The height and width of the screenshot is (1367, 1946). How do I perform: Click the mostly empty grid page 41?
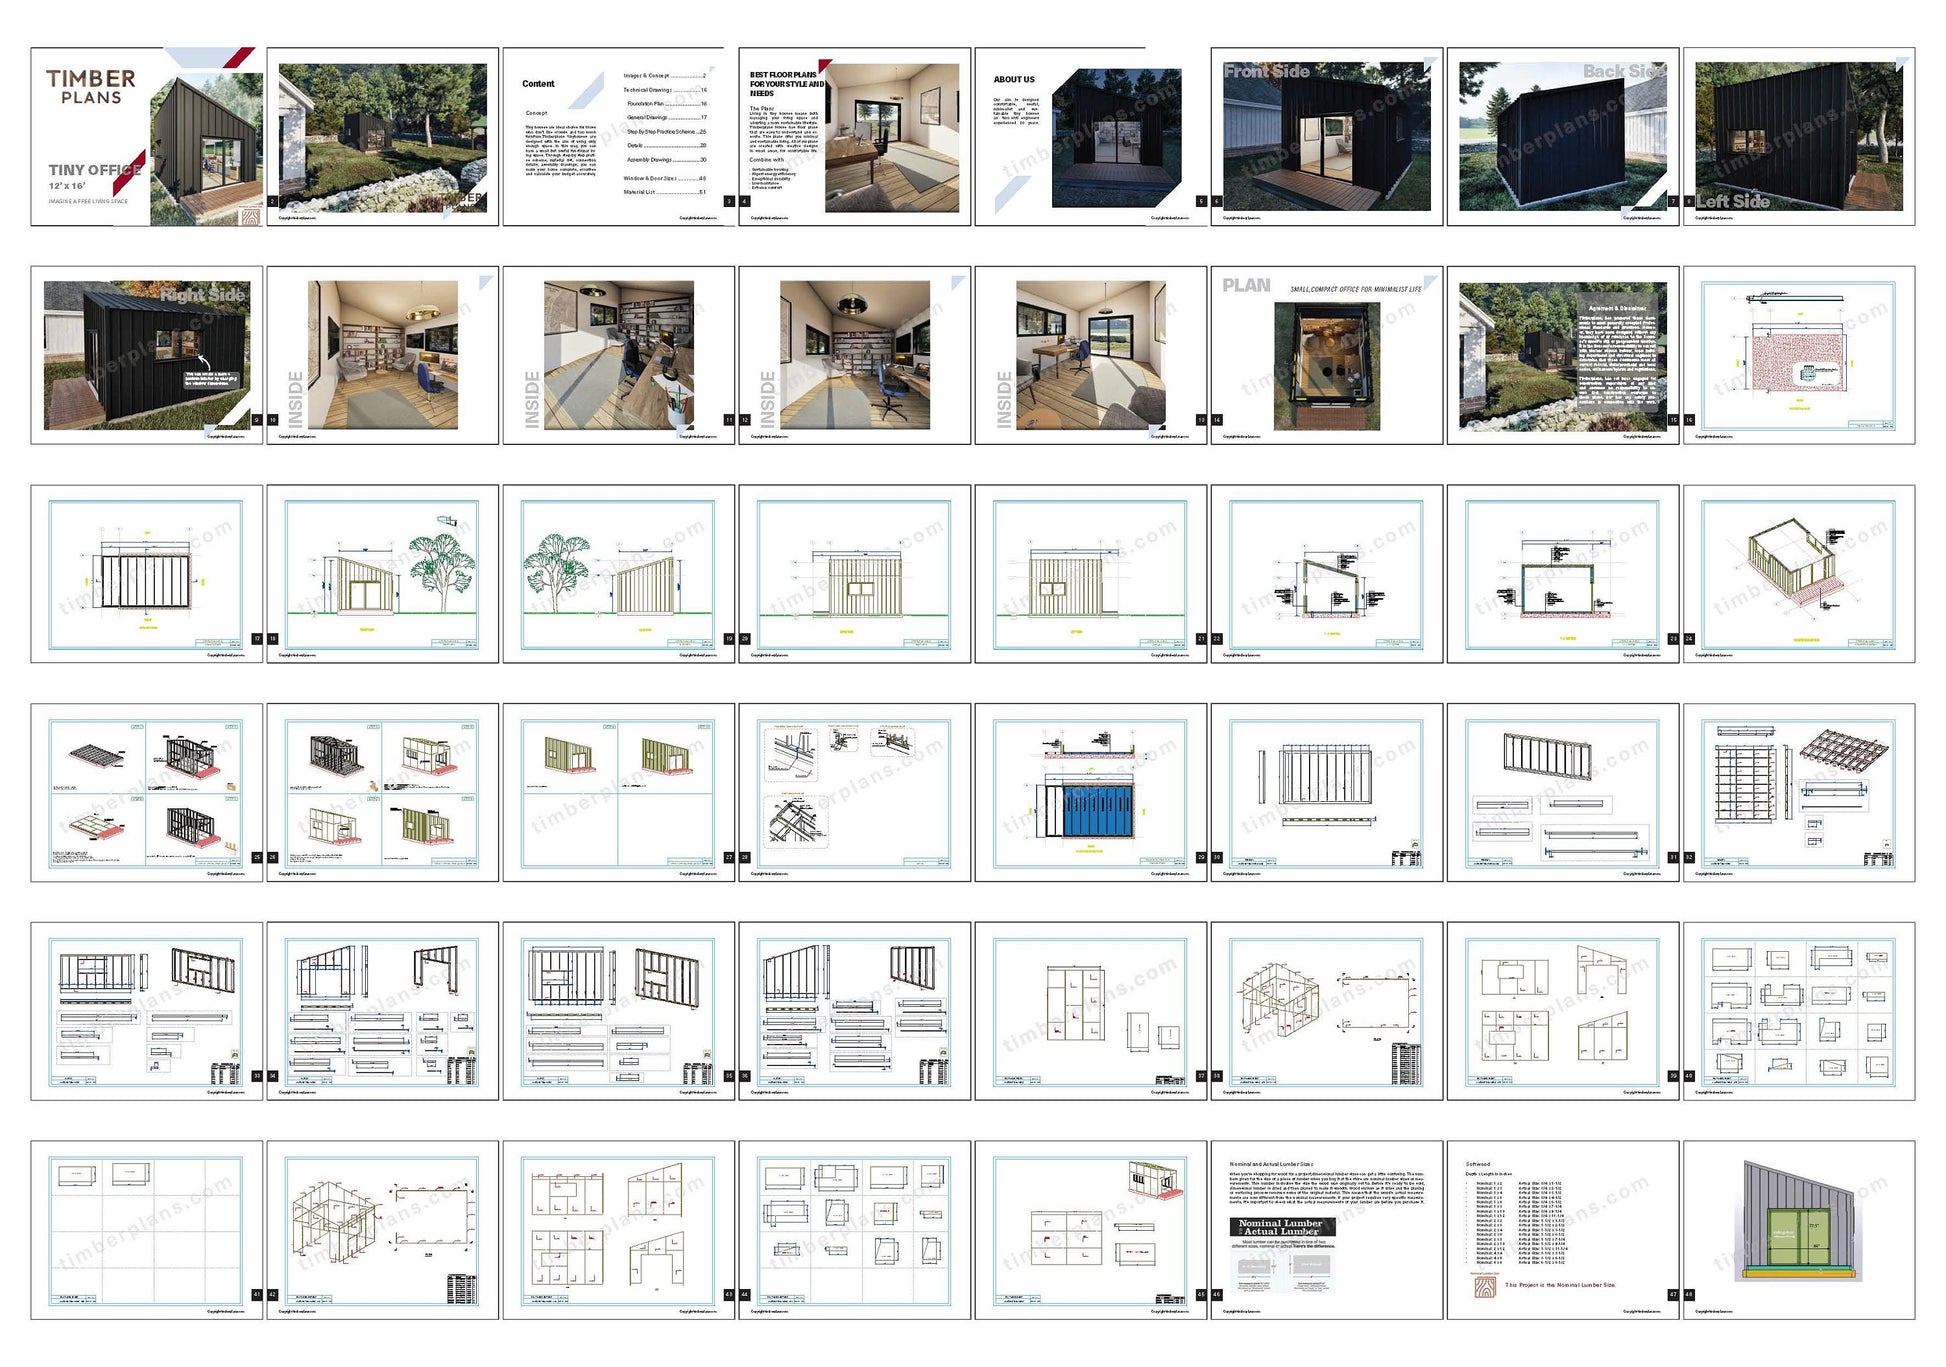pos(147,1230)
